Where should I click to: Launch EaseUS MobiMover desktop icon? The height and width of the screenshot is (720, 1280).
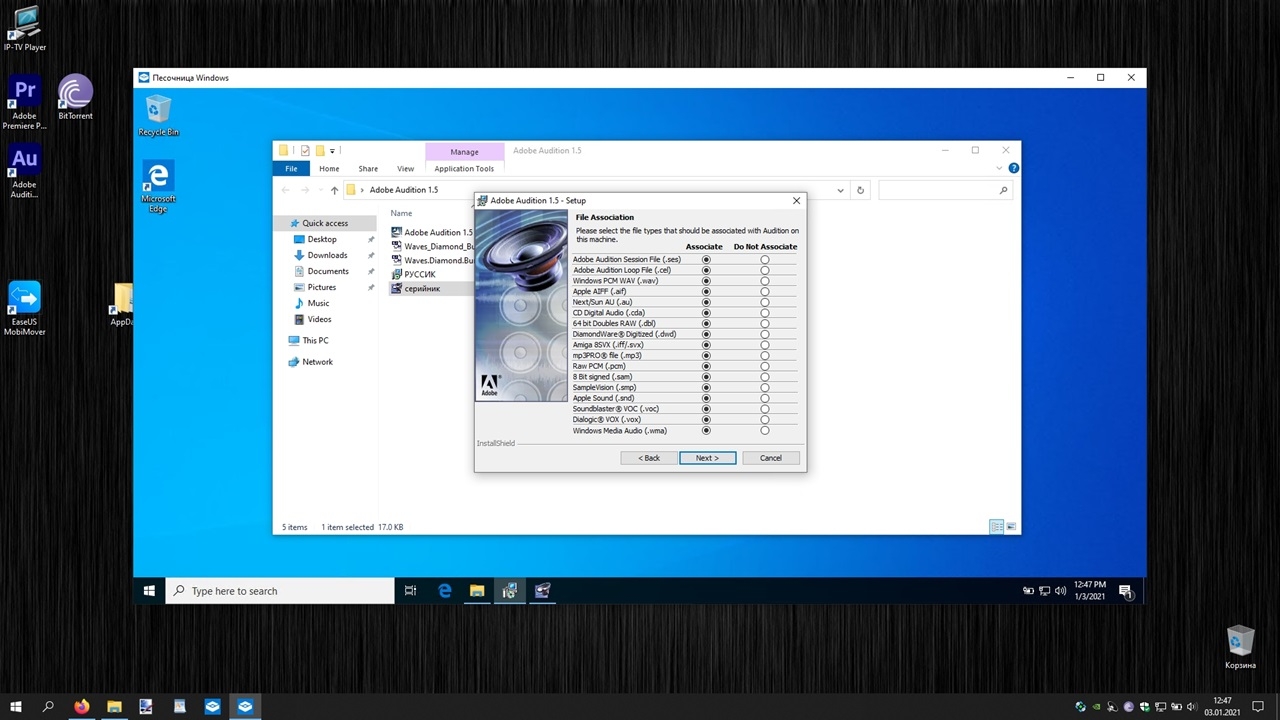(x=24, y=298)
